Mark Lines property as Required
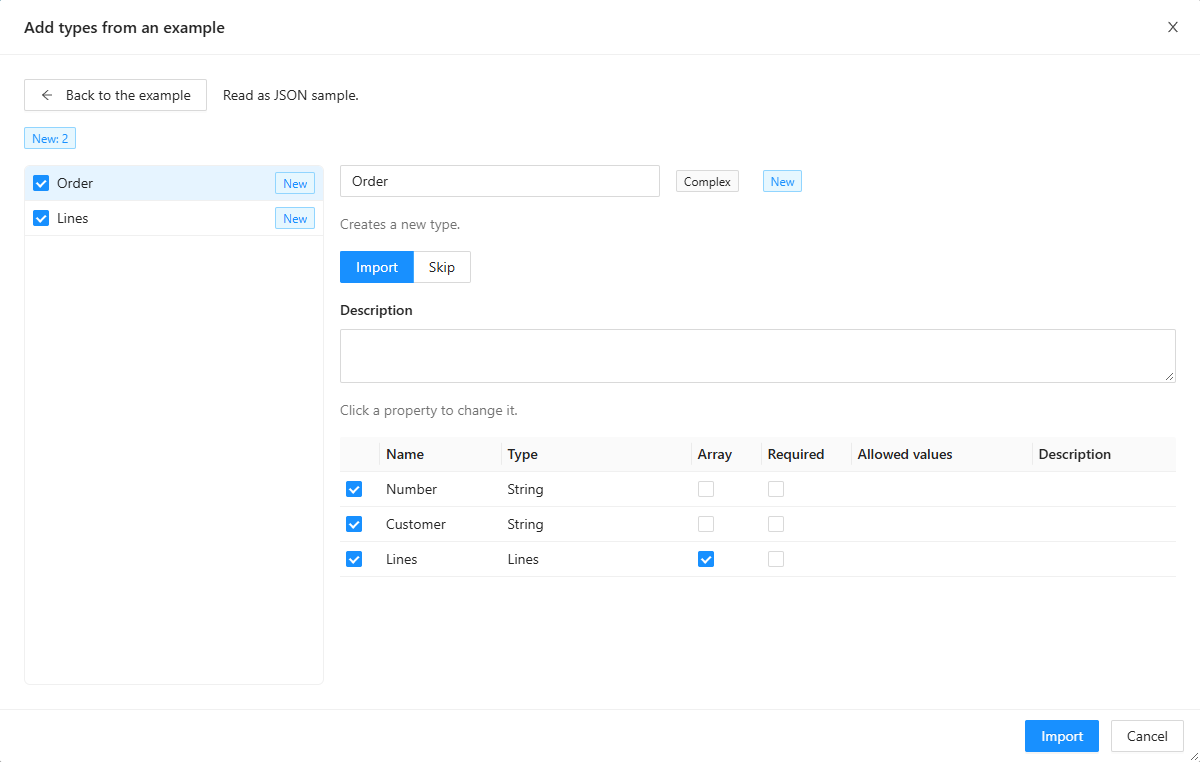 776,559
